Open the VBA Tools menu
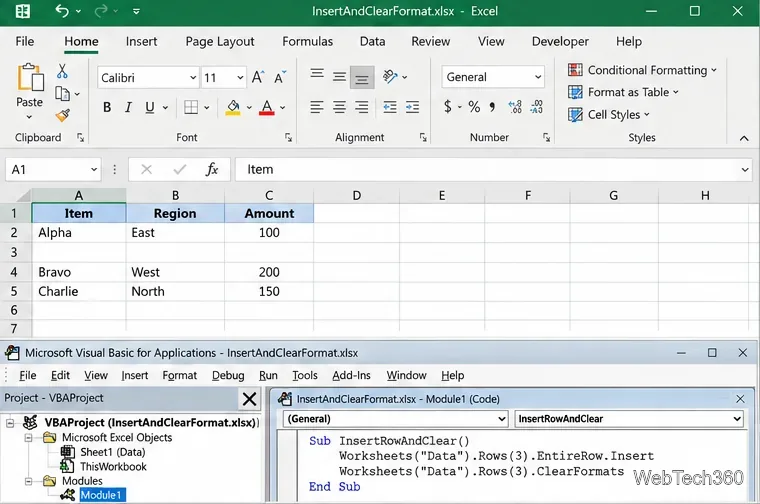The width and height of the screenshot is (760, 504). pos(304,376)
